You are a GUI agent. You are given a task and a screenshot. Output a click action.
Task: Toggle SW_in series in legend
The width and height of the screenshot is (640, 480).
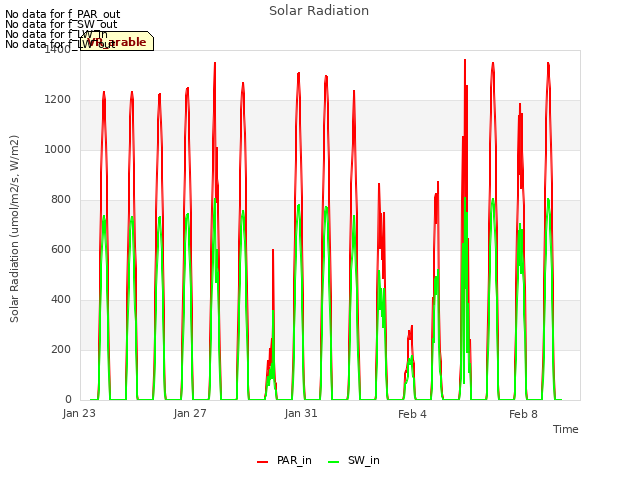(353, 461)
